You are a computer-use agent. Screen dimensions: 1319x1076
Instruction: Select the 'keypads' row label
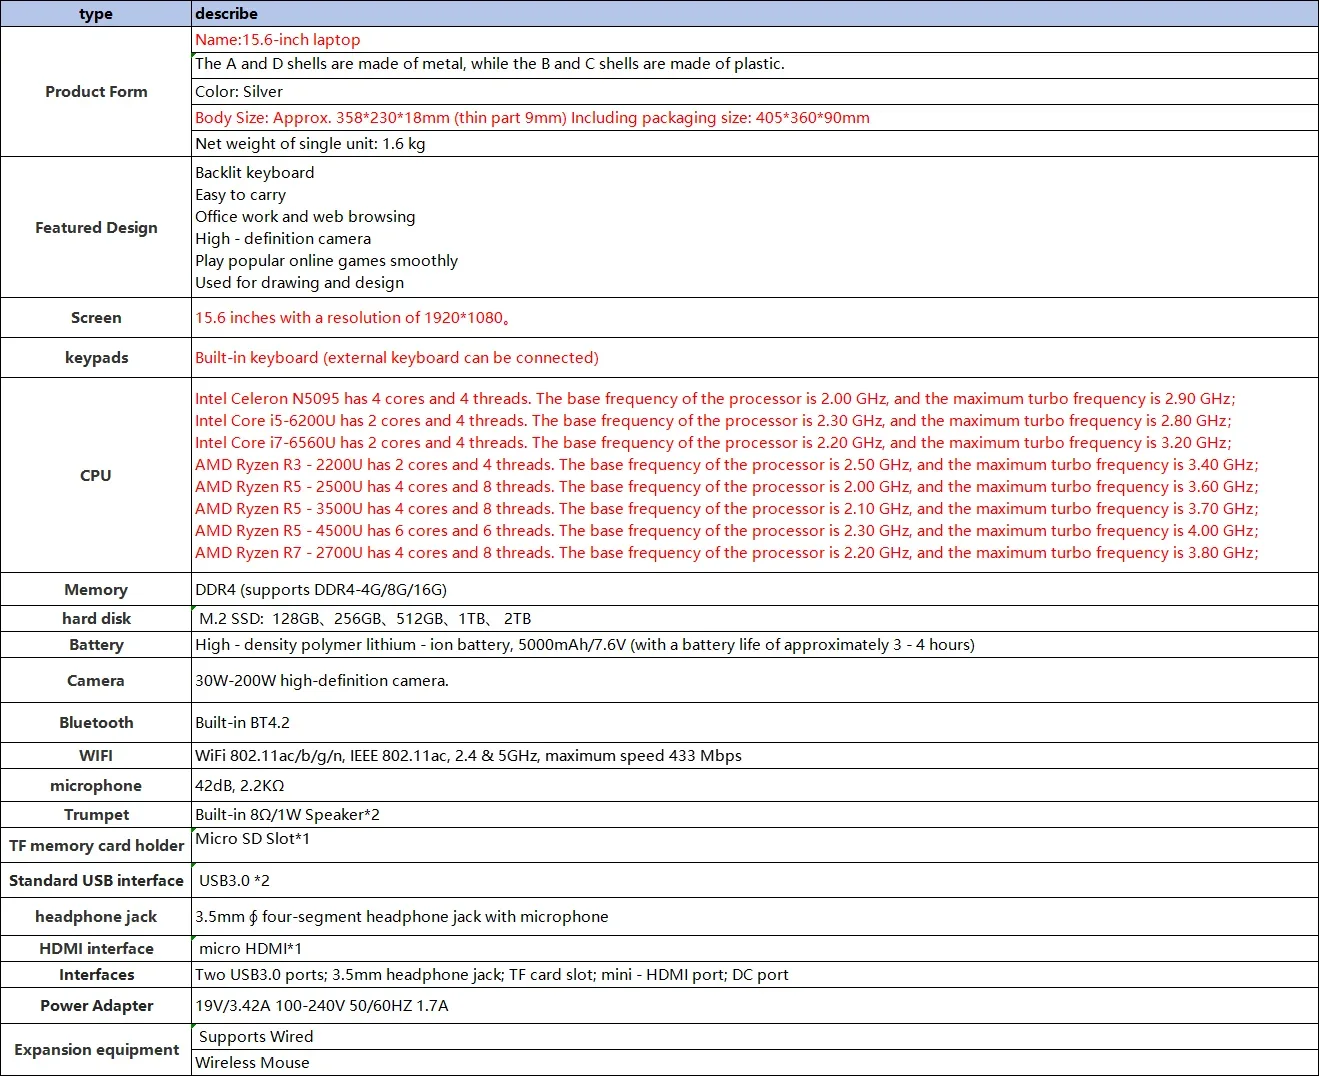96,357
